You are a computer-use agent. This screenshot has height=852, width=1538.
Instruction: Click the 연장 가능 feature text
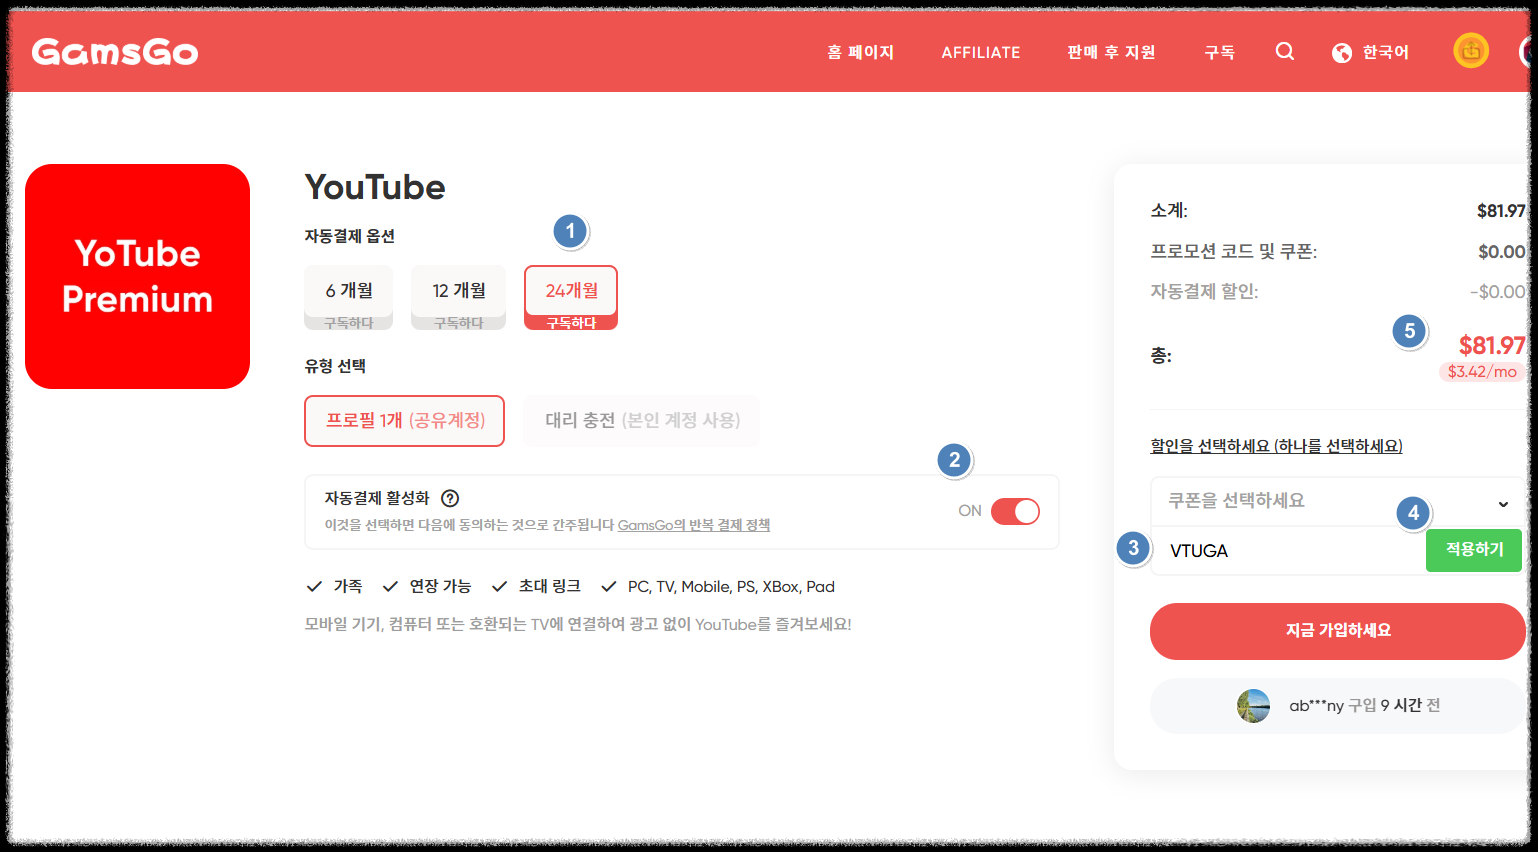[x=440, y=587]
